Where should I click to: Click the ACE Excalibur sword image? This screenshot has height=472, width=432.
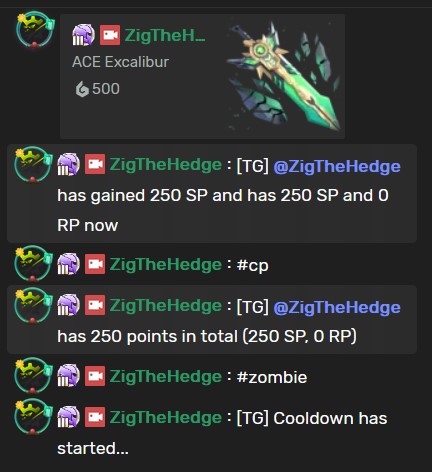[x=283, y=77]
